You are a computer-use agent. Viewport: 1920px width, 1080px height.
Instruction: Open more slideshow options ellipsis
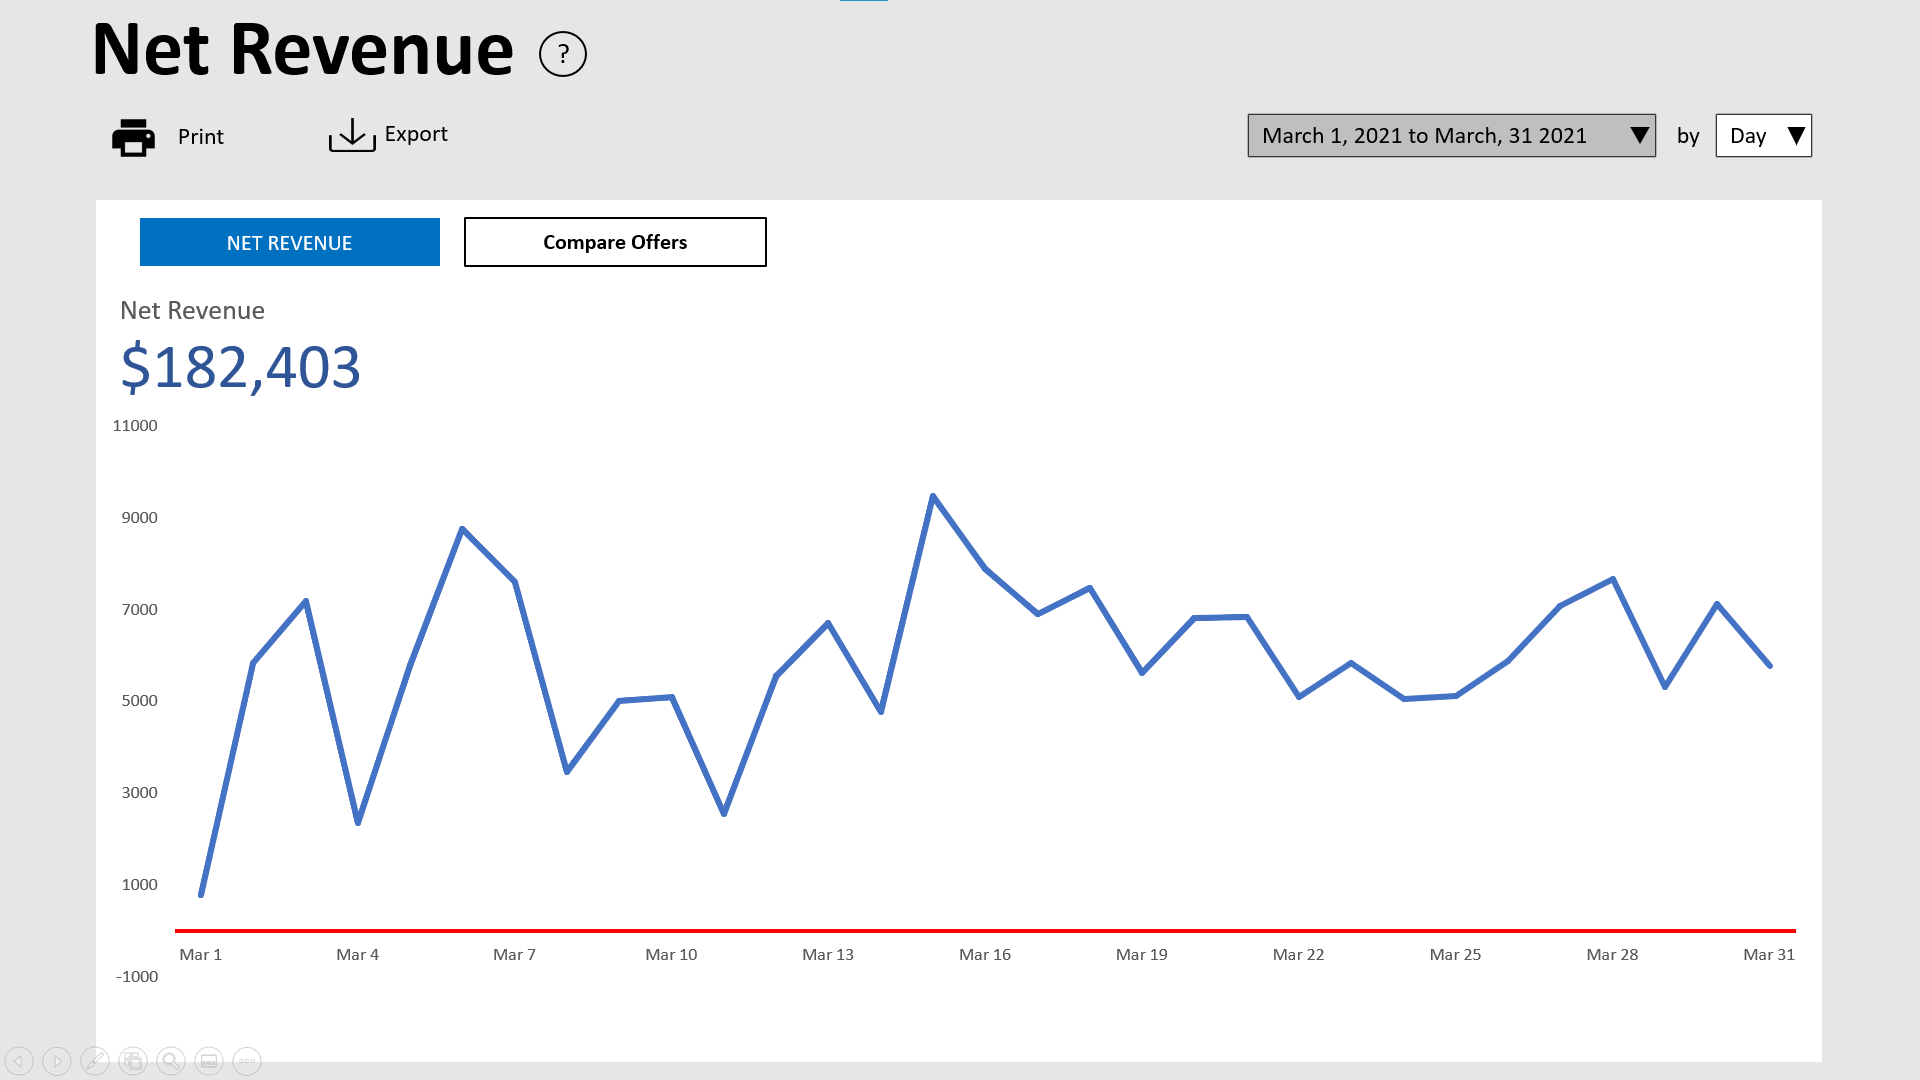click(247, 1061)
